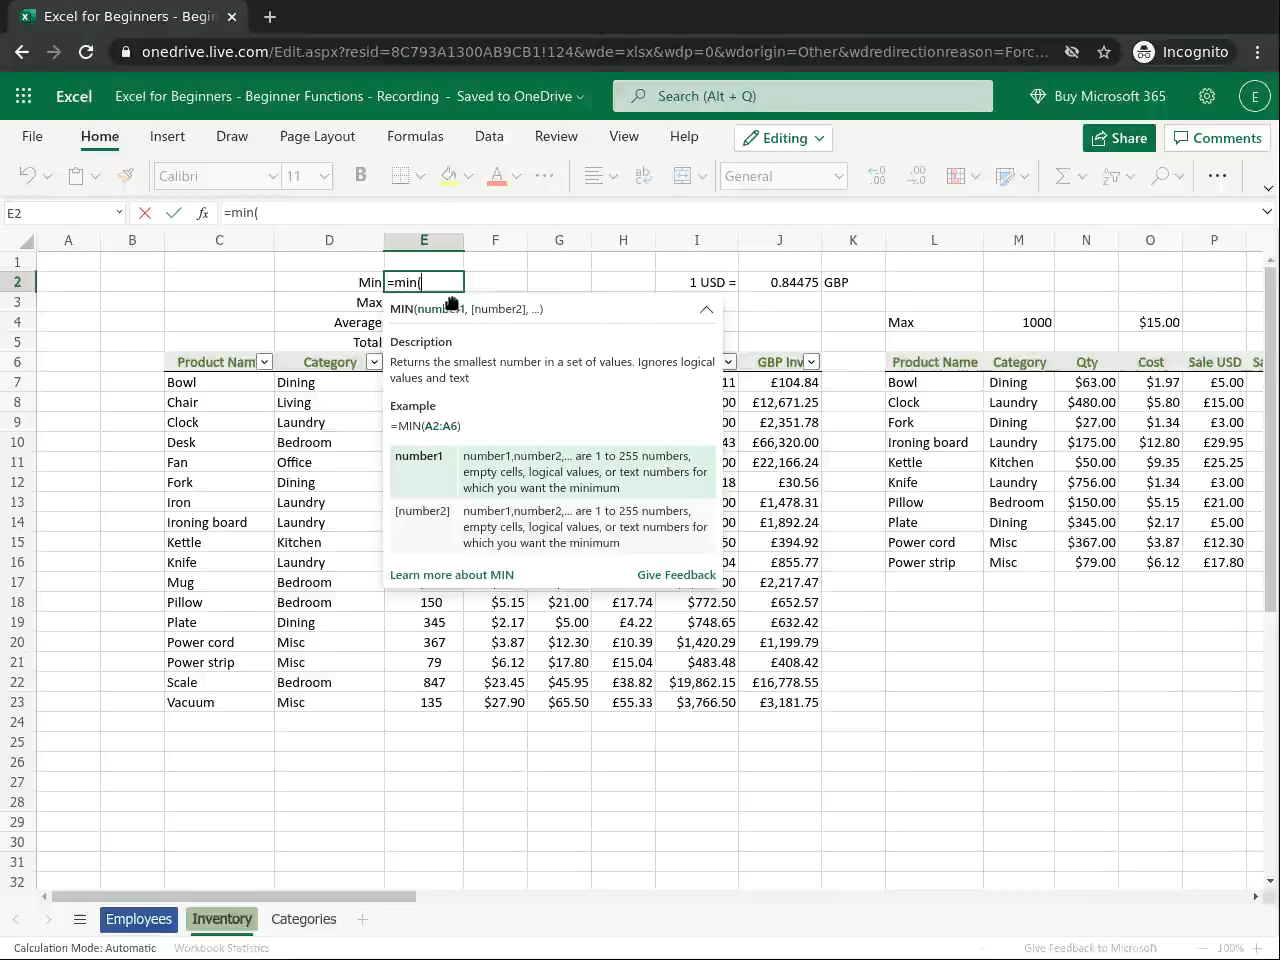This screenshot has width=1280, height=960.
Task: Collapse the MIN function help card
Action: tap(706, 309)
